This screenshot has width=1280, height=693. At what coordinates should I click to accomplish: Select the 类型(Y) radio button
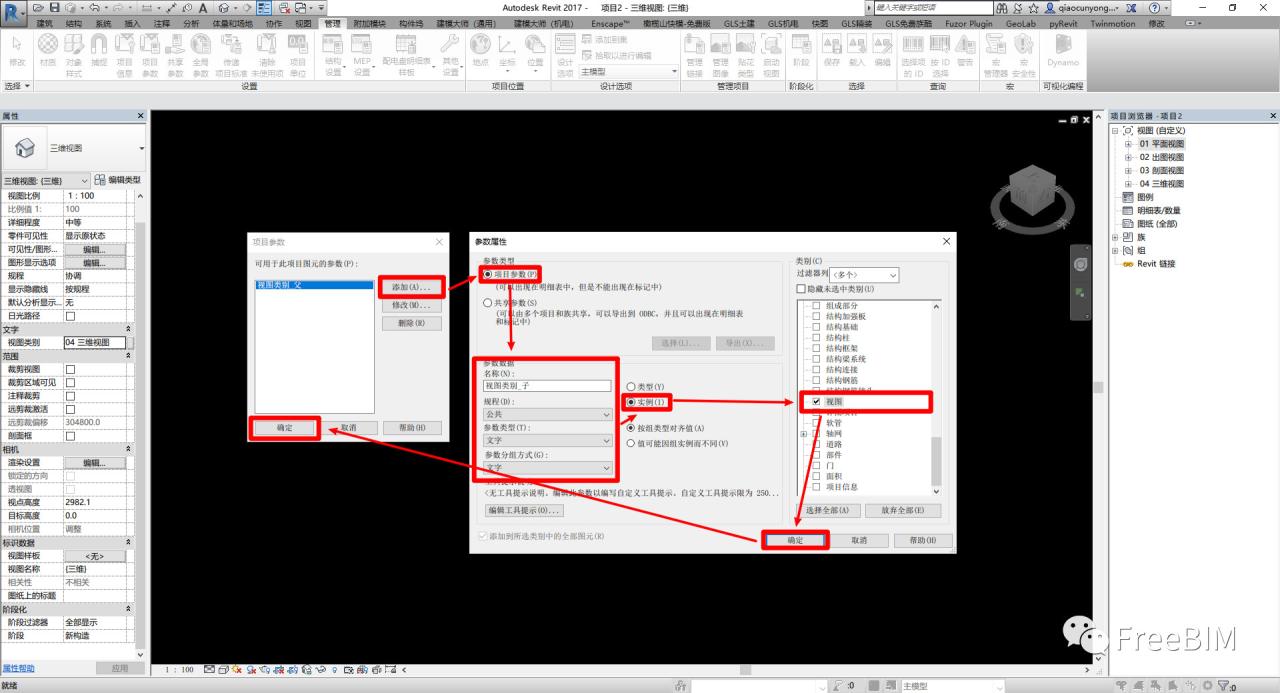coord(630,386)
